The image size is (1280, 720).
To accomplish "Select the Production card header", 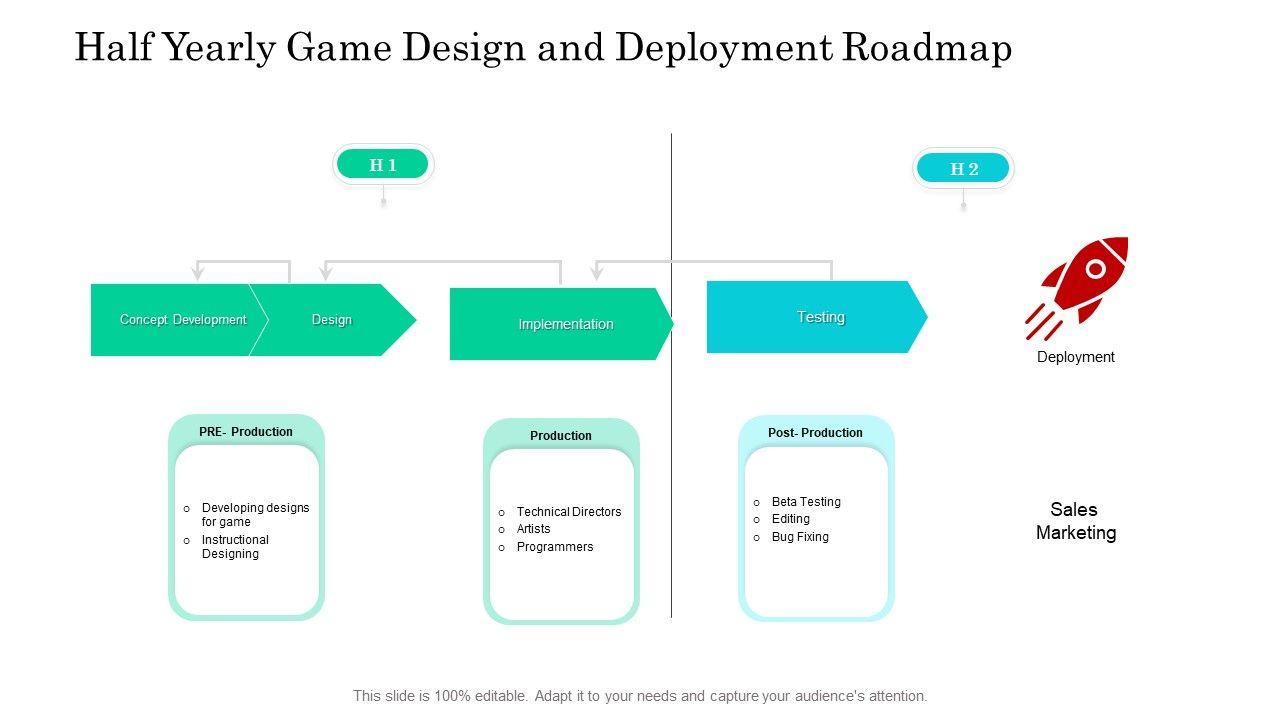I will [561, 436].
